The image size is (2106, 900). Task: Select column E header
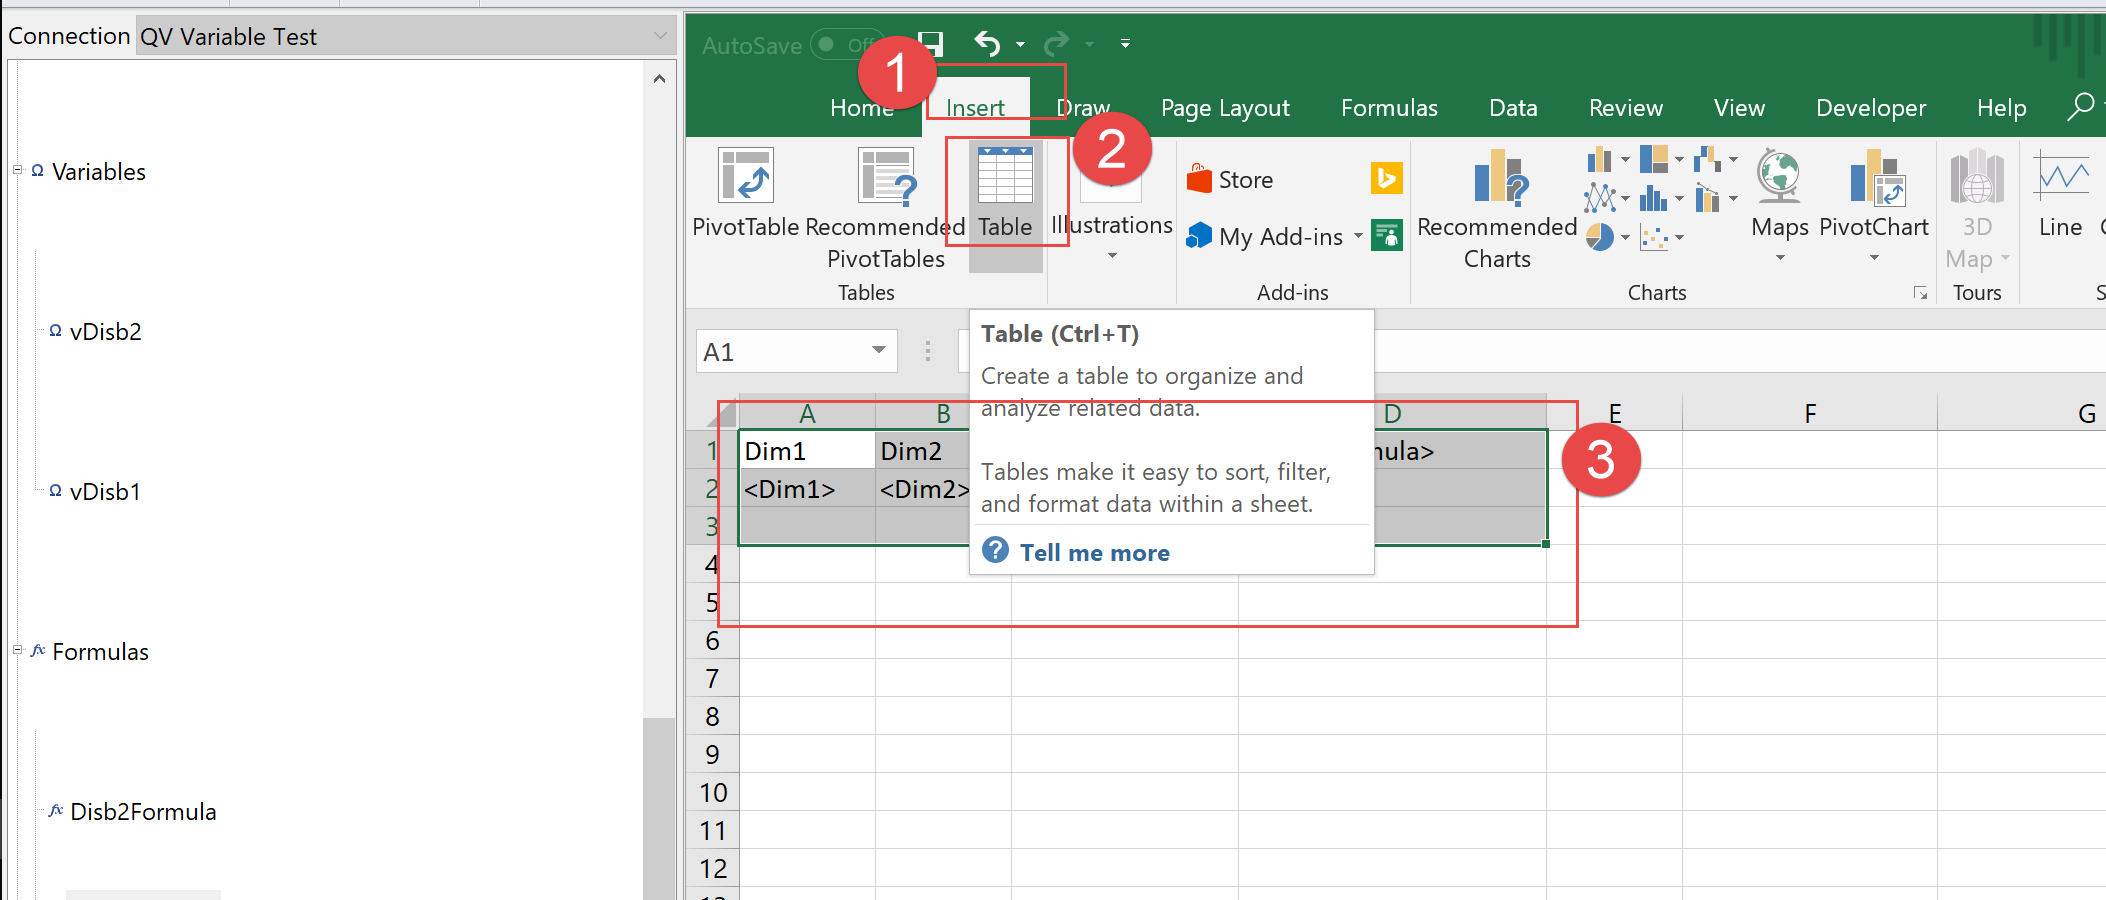1615,413
